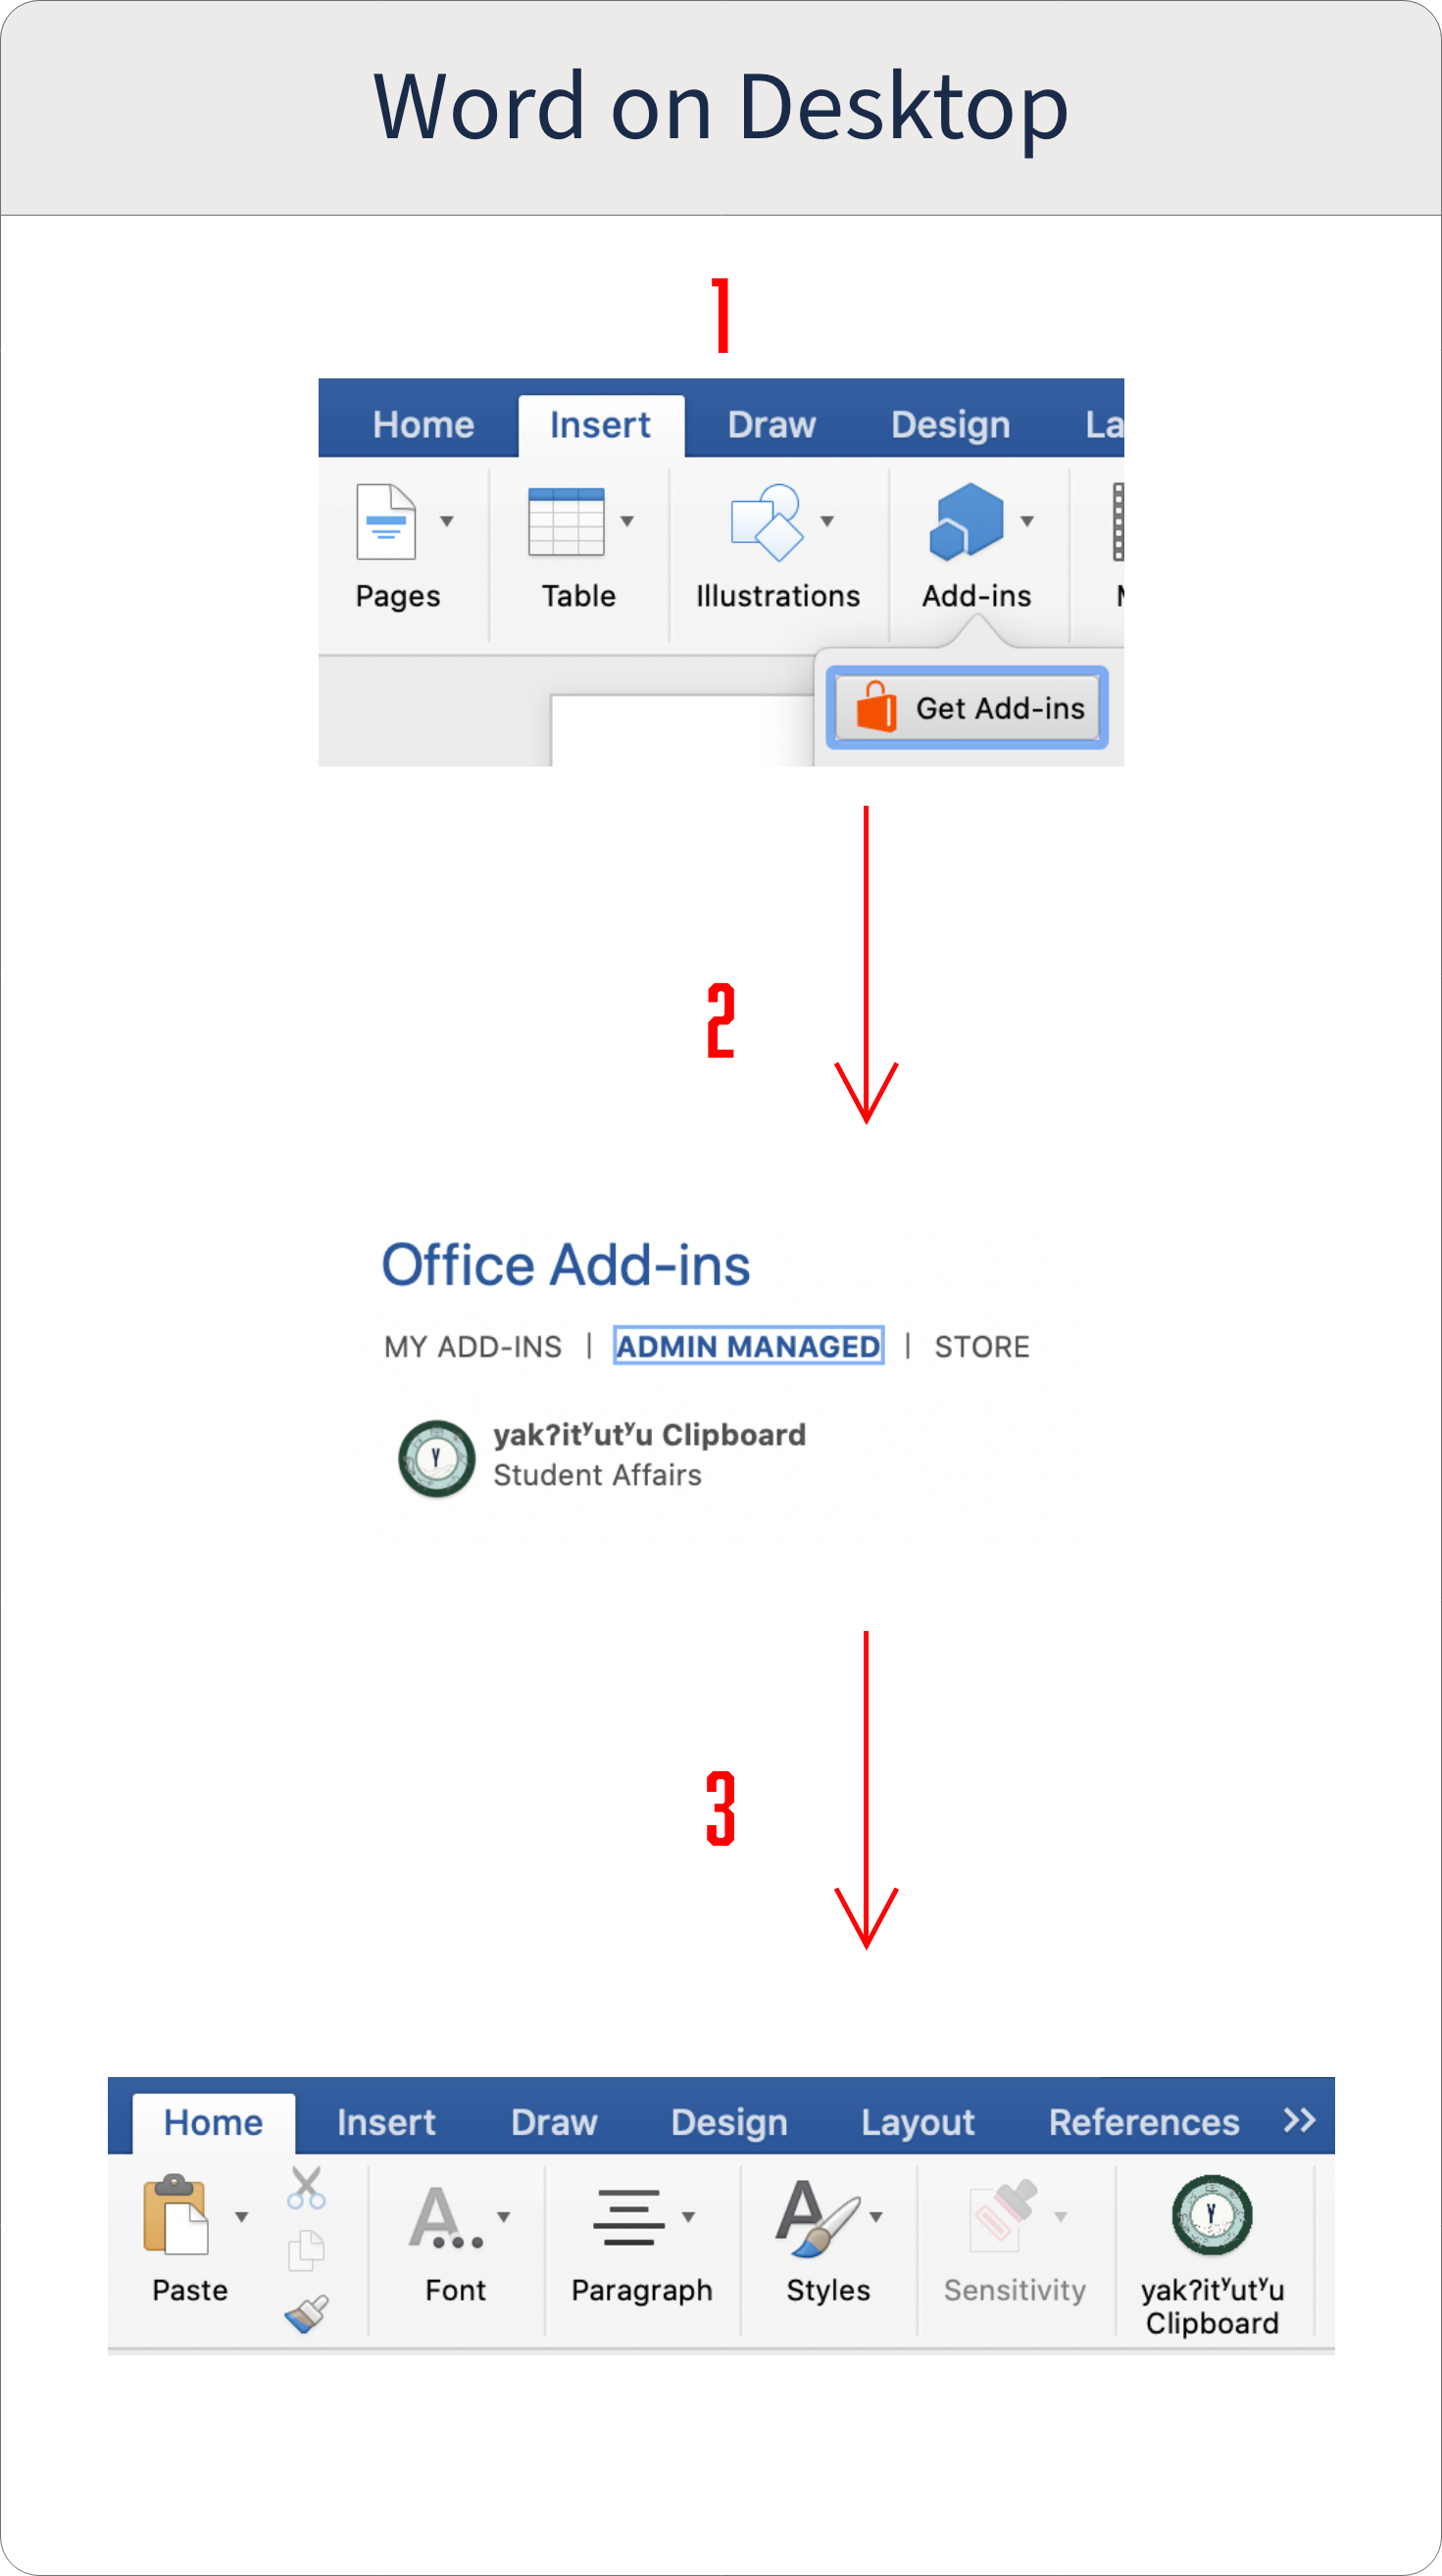
Task: Open Design tab in bottom ribbon
Action: tap(729, 2122)
